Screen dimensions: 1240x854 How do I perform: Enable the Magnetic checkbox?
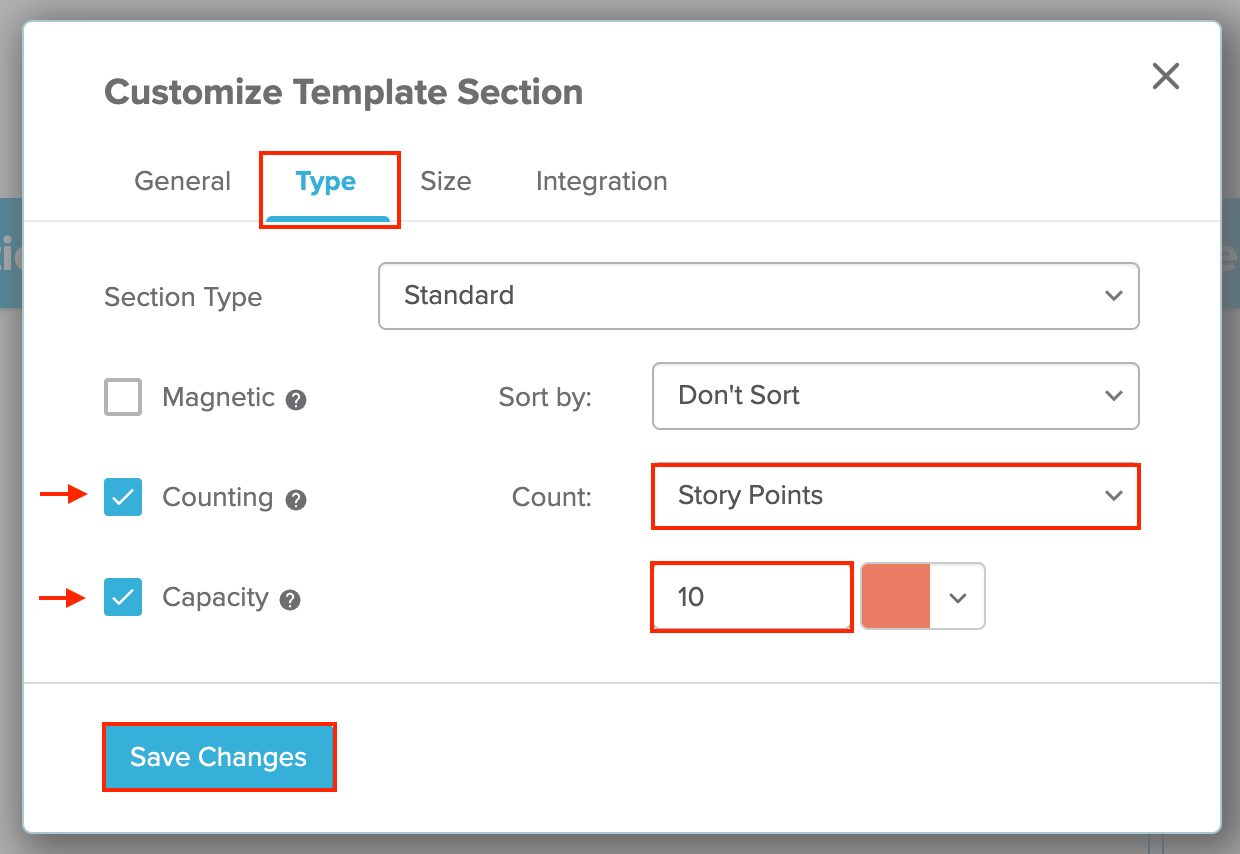pyautogui.click(x=123, y=397)
